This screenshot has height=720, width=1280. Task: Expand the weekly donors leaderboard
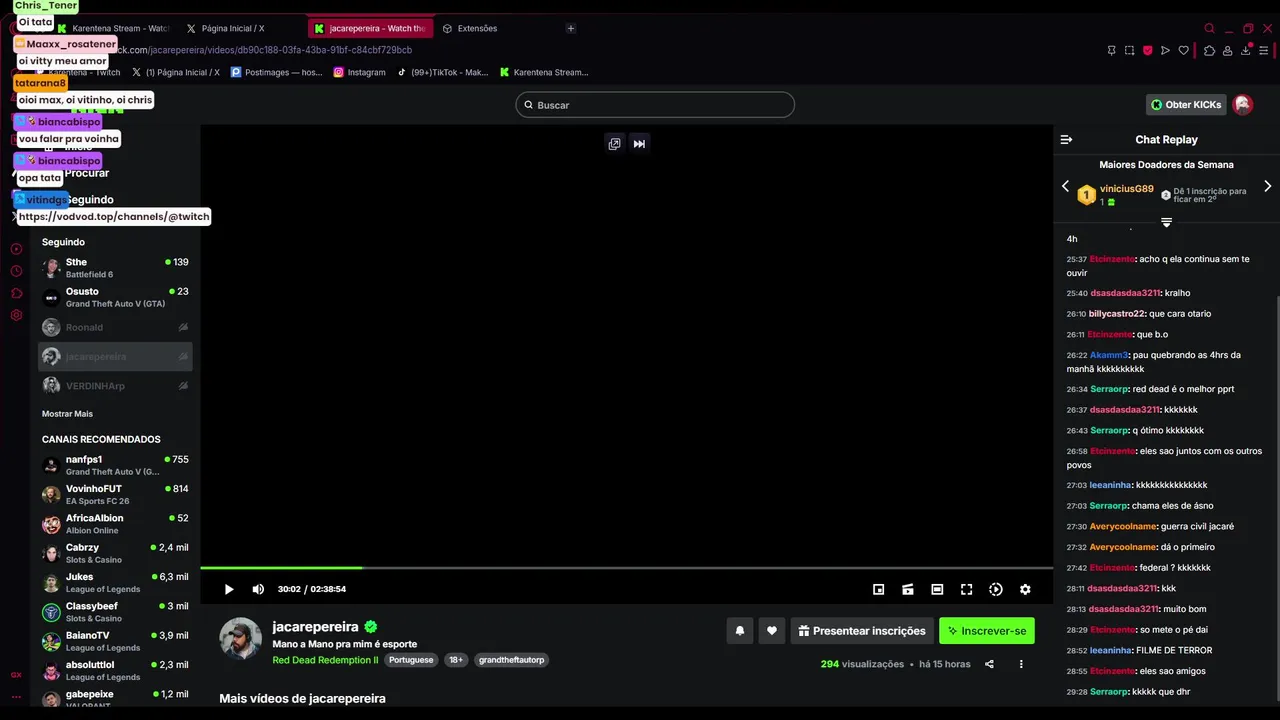click(1166, 222)
